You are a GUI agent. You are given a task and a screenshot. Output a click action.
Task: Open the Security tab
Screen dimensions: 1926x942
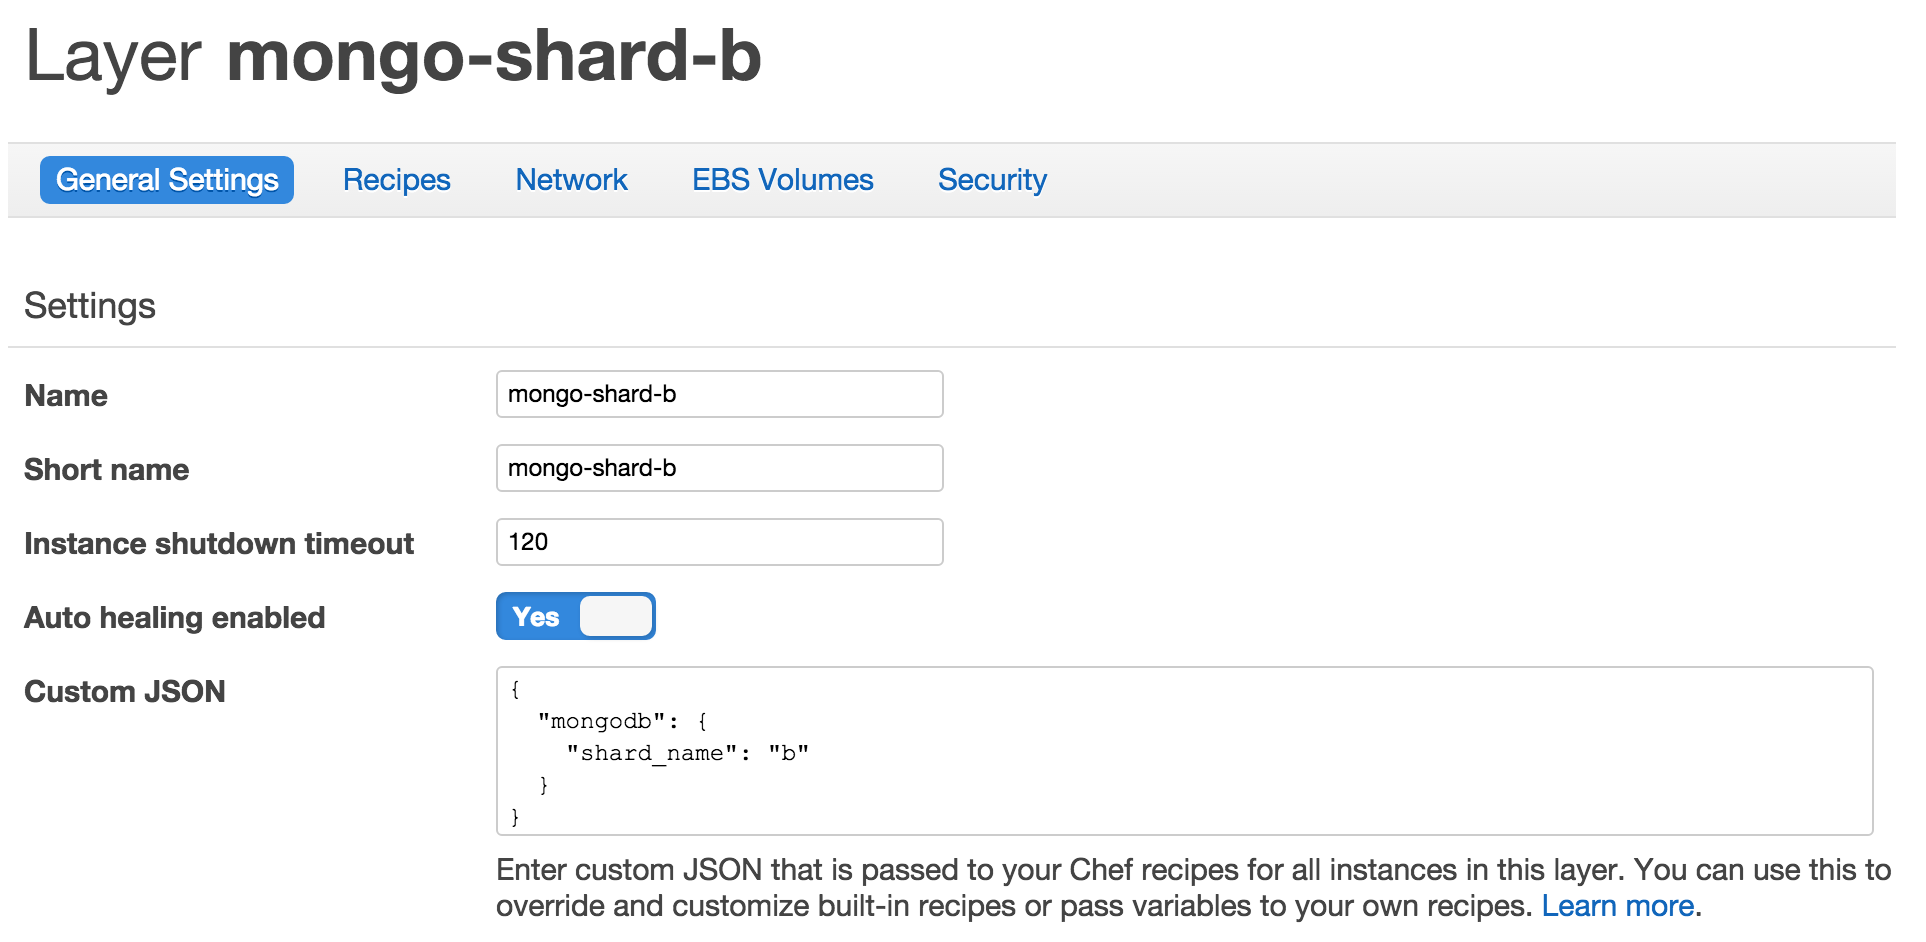tap(992, 180)
